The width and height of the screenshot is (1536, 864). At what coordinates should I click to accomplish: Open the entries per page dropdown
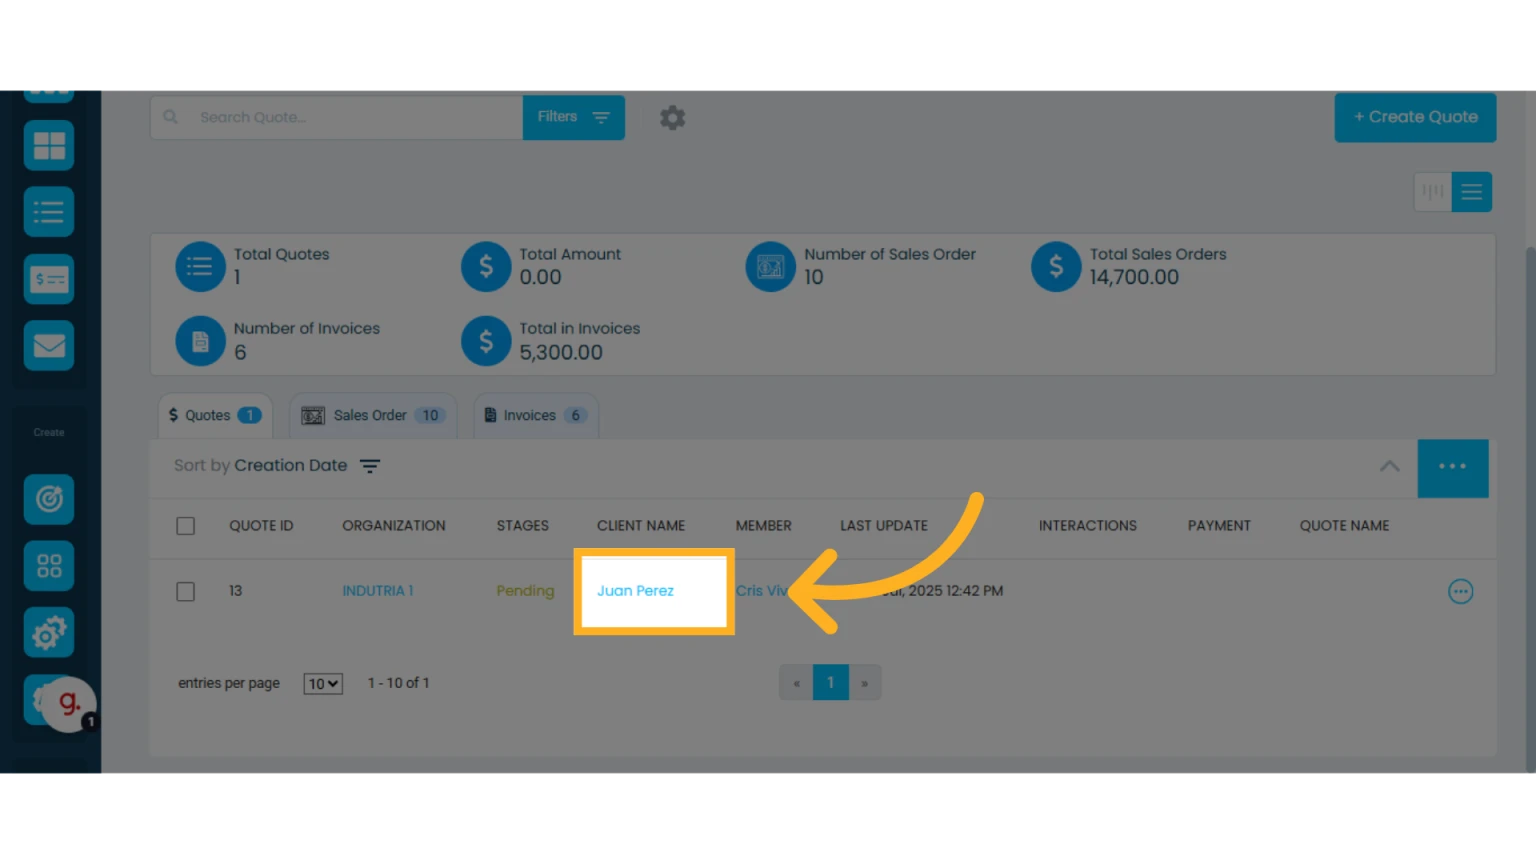point(323,684)
